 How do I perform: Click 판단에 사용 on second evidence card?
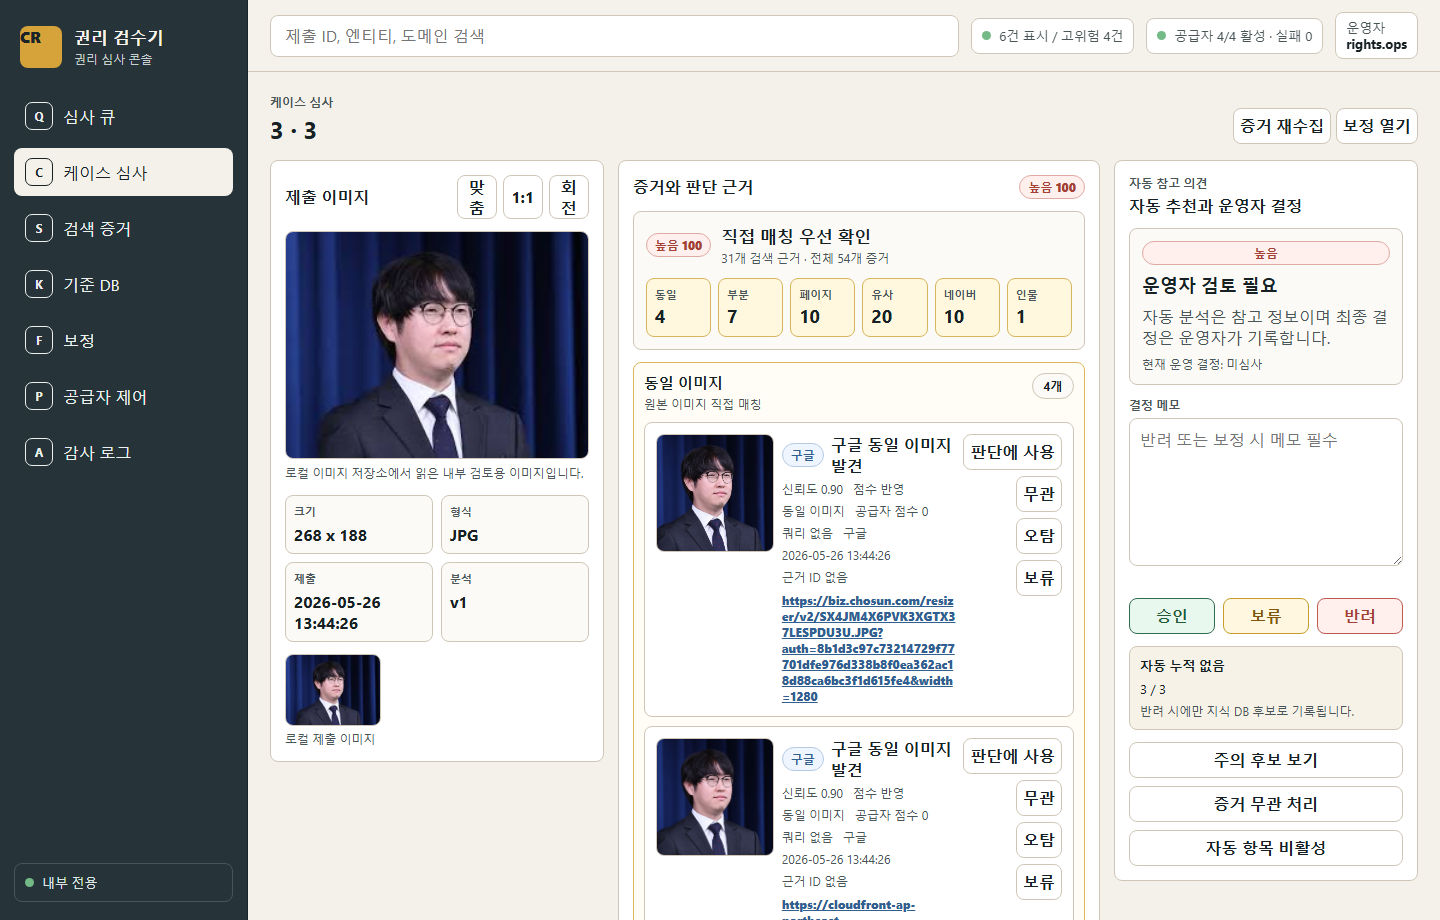click(1012, 756)
